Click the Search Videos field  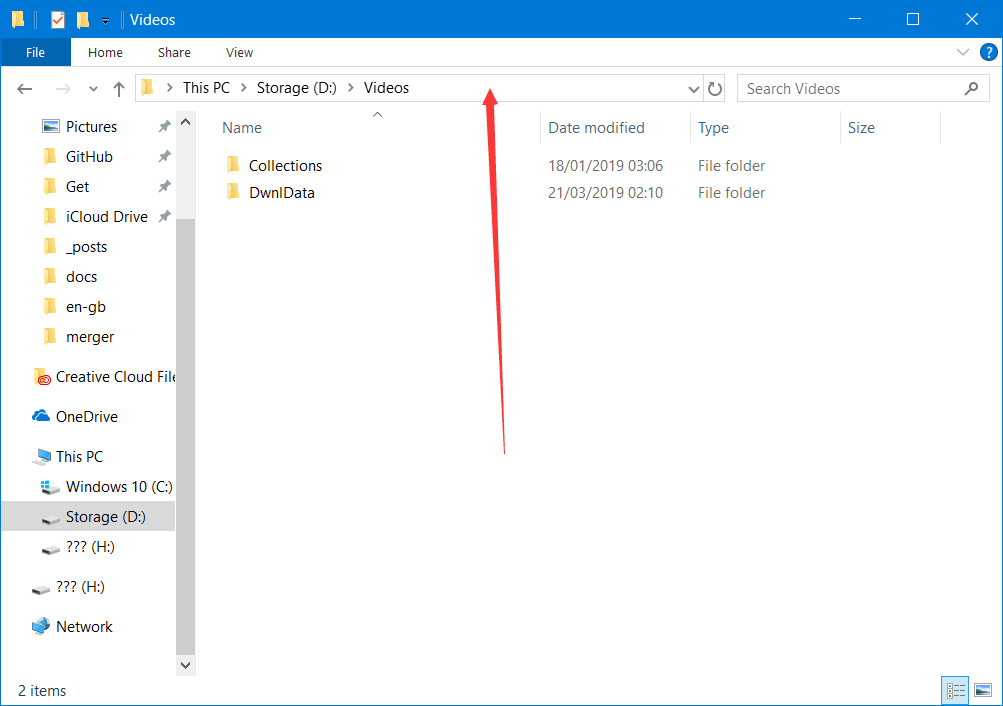coord(850,89)
